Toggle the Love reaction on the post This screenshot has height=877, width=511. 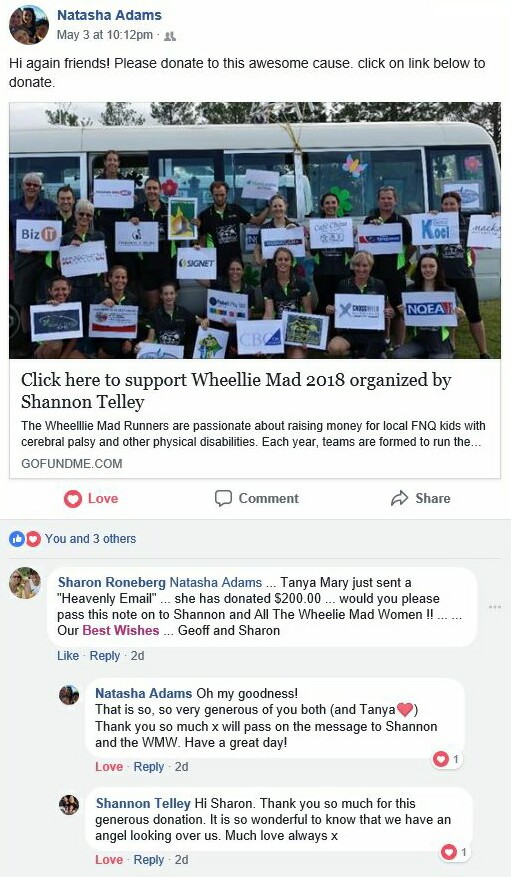pos(91,498)
